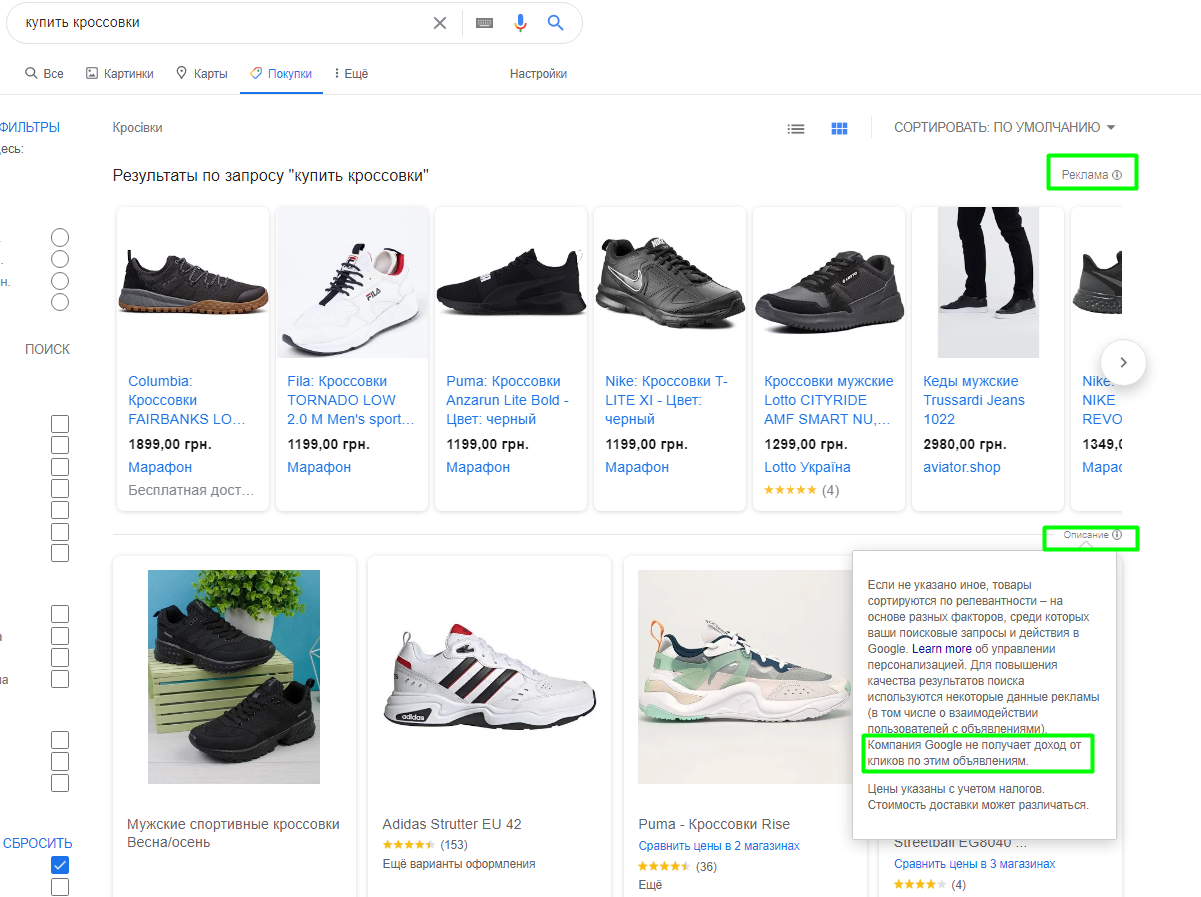
Task: Clear the search box with the X icon
Action: (x=439, y=23)
